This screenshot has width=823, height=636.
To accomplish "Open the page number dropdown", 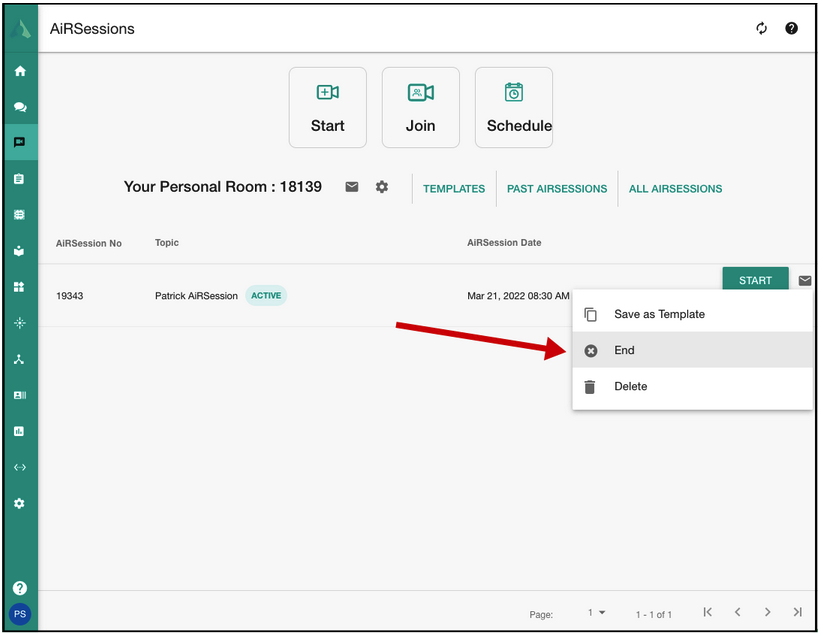I will click(596, 613).
